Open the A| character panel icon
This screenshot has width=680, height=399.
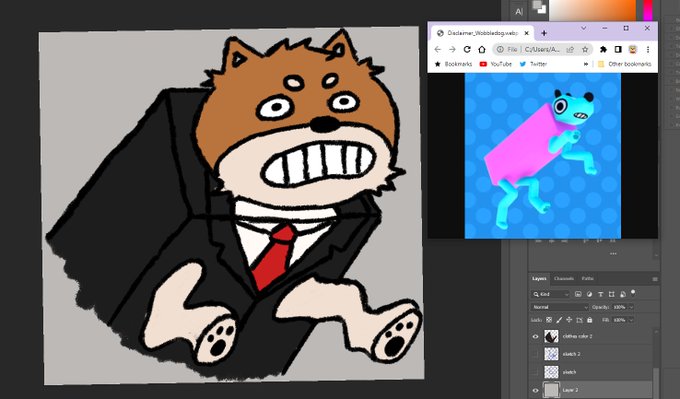click(x=519, y=12)
